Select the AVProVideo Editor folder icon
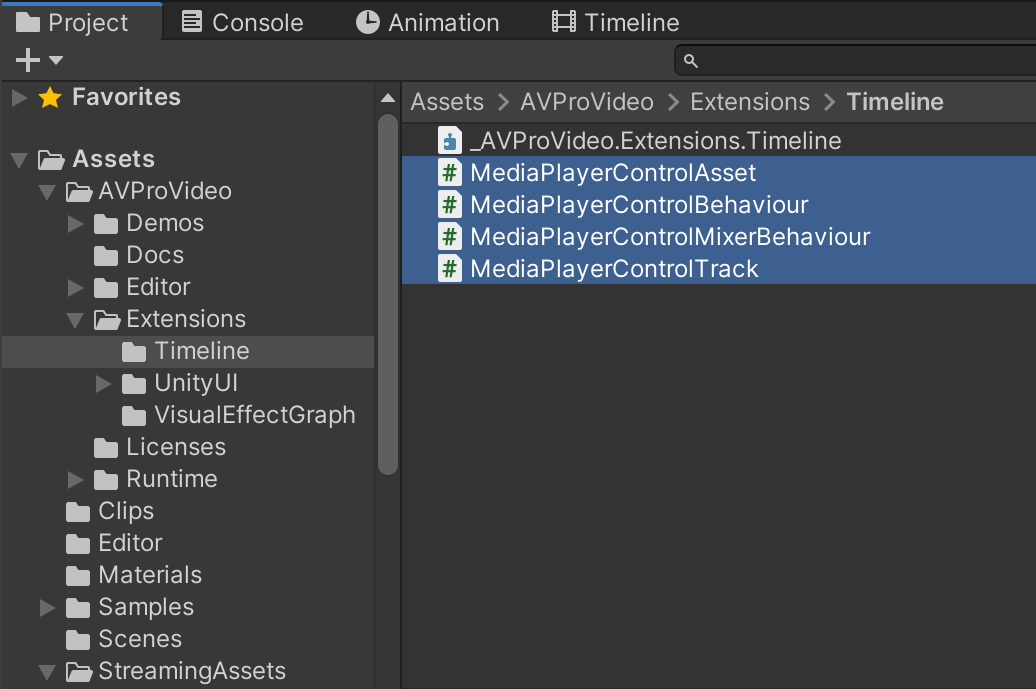1036x689 pixels. coord(106,288)
